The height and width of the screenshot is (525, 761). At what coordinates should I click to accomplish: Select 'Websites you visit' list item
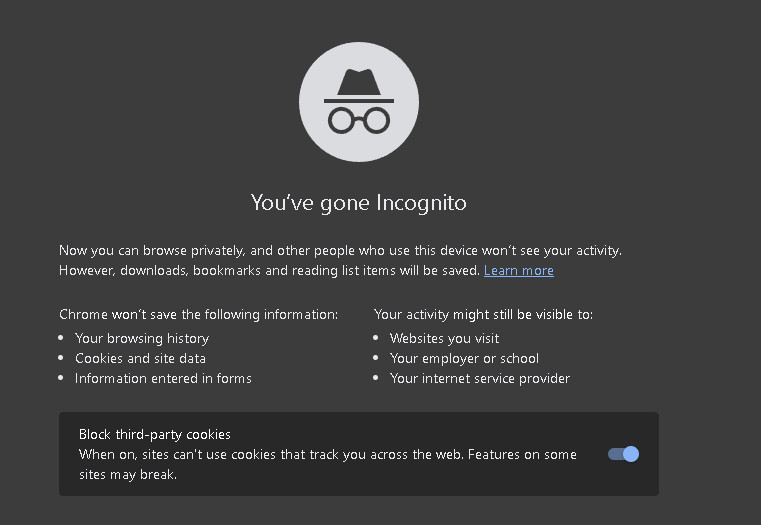(x=445, y=338)
